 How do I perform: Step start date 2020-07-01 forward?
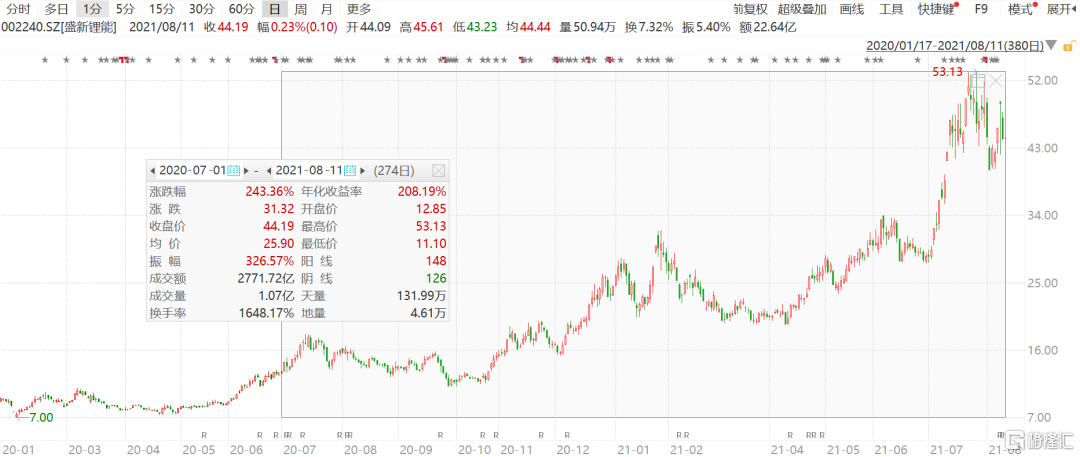247,170
